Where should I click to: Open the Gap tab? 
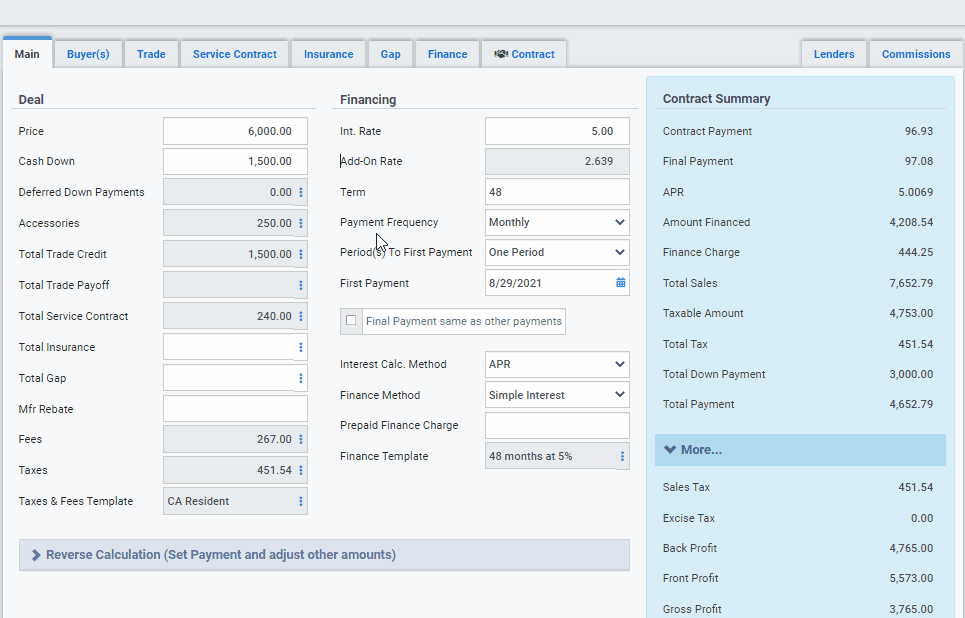click(390, 54)
